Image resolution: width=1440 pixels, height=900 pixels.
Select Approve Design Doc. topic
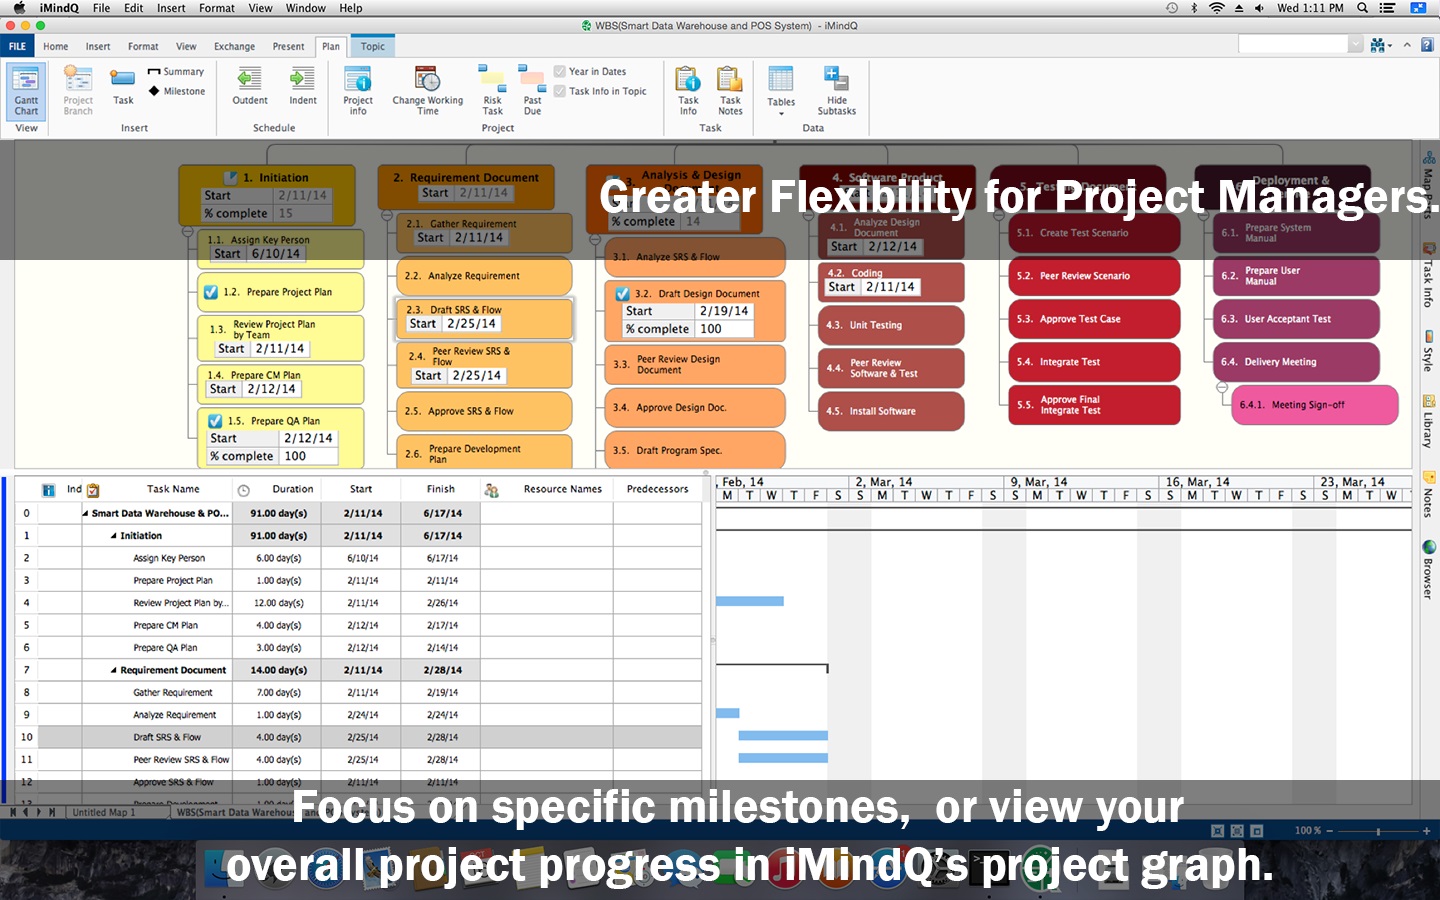(695, 408)
